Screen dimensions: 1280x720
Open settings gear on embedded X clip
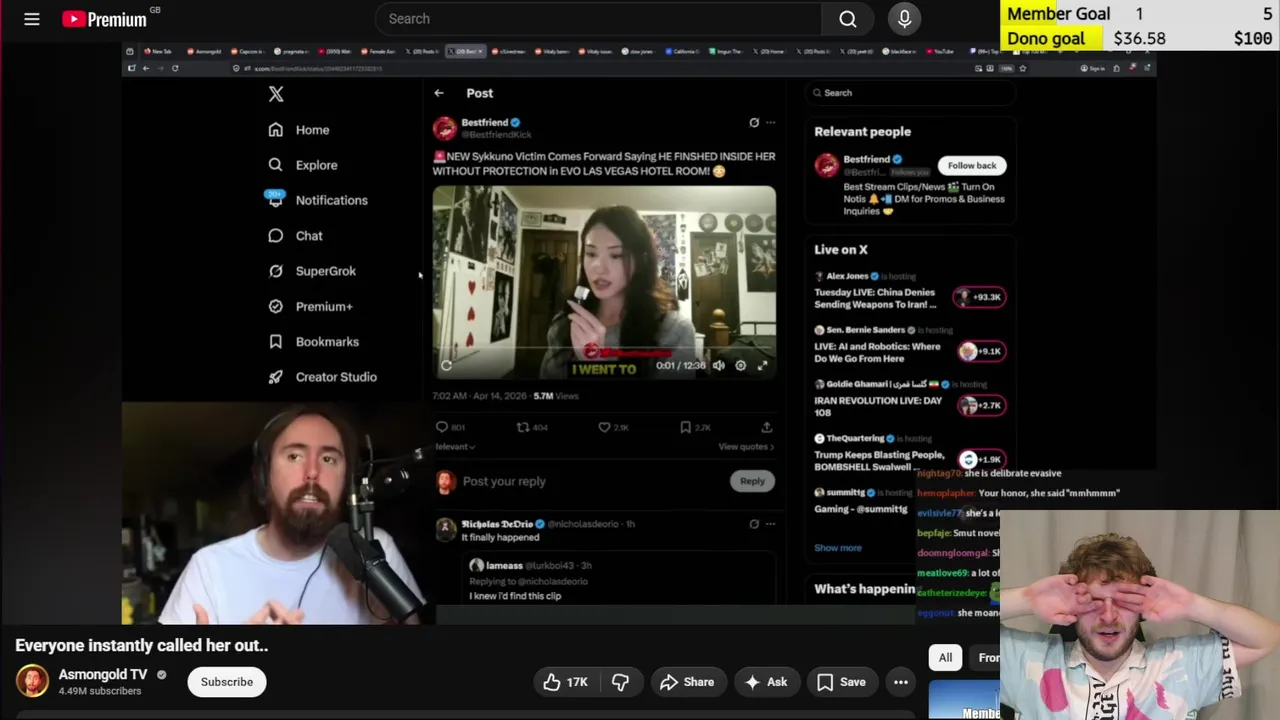point(740,366)
